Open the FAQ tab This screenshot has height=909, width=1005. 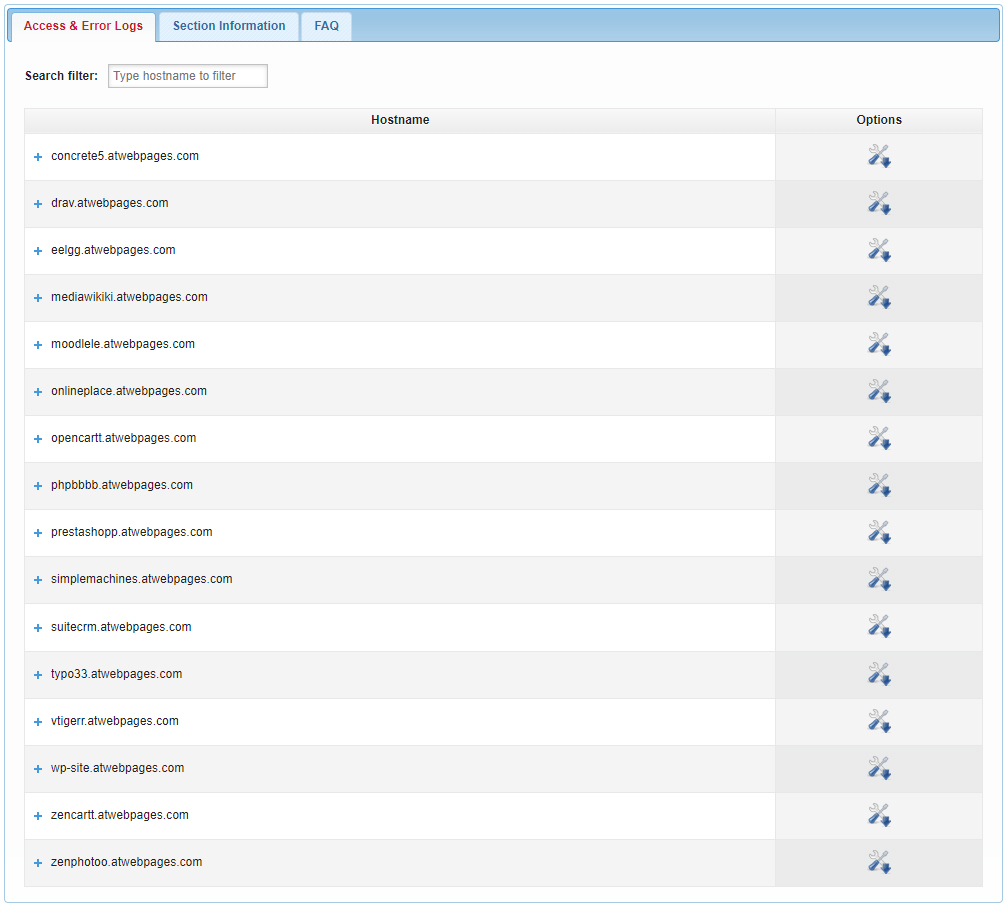coord(326,27)
